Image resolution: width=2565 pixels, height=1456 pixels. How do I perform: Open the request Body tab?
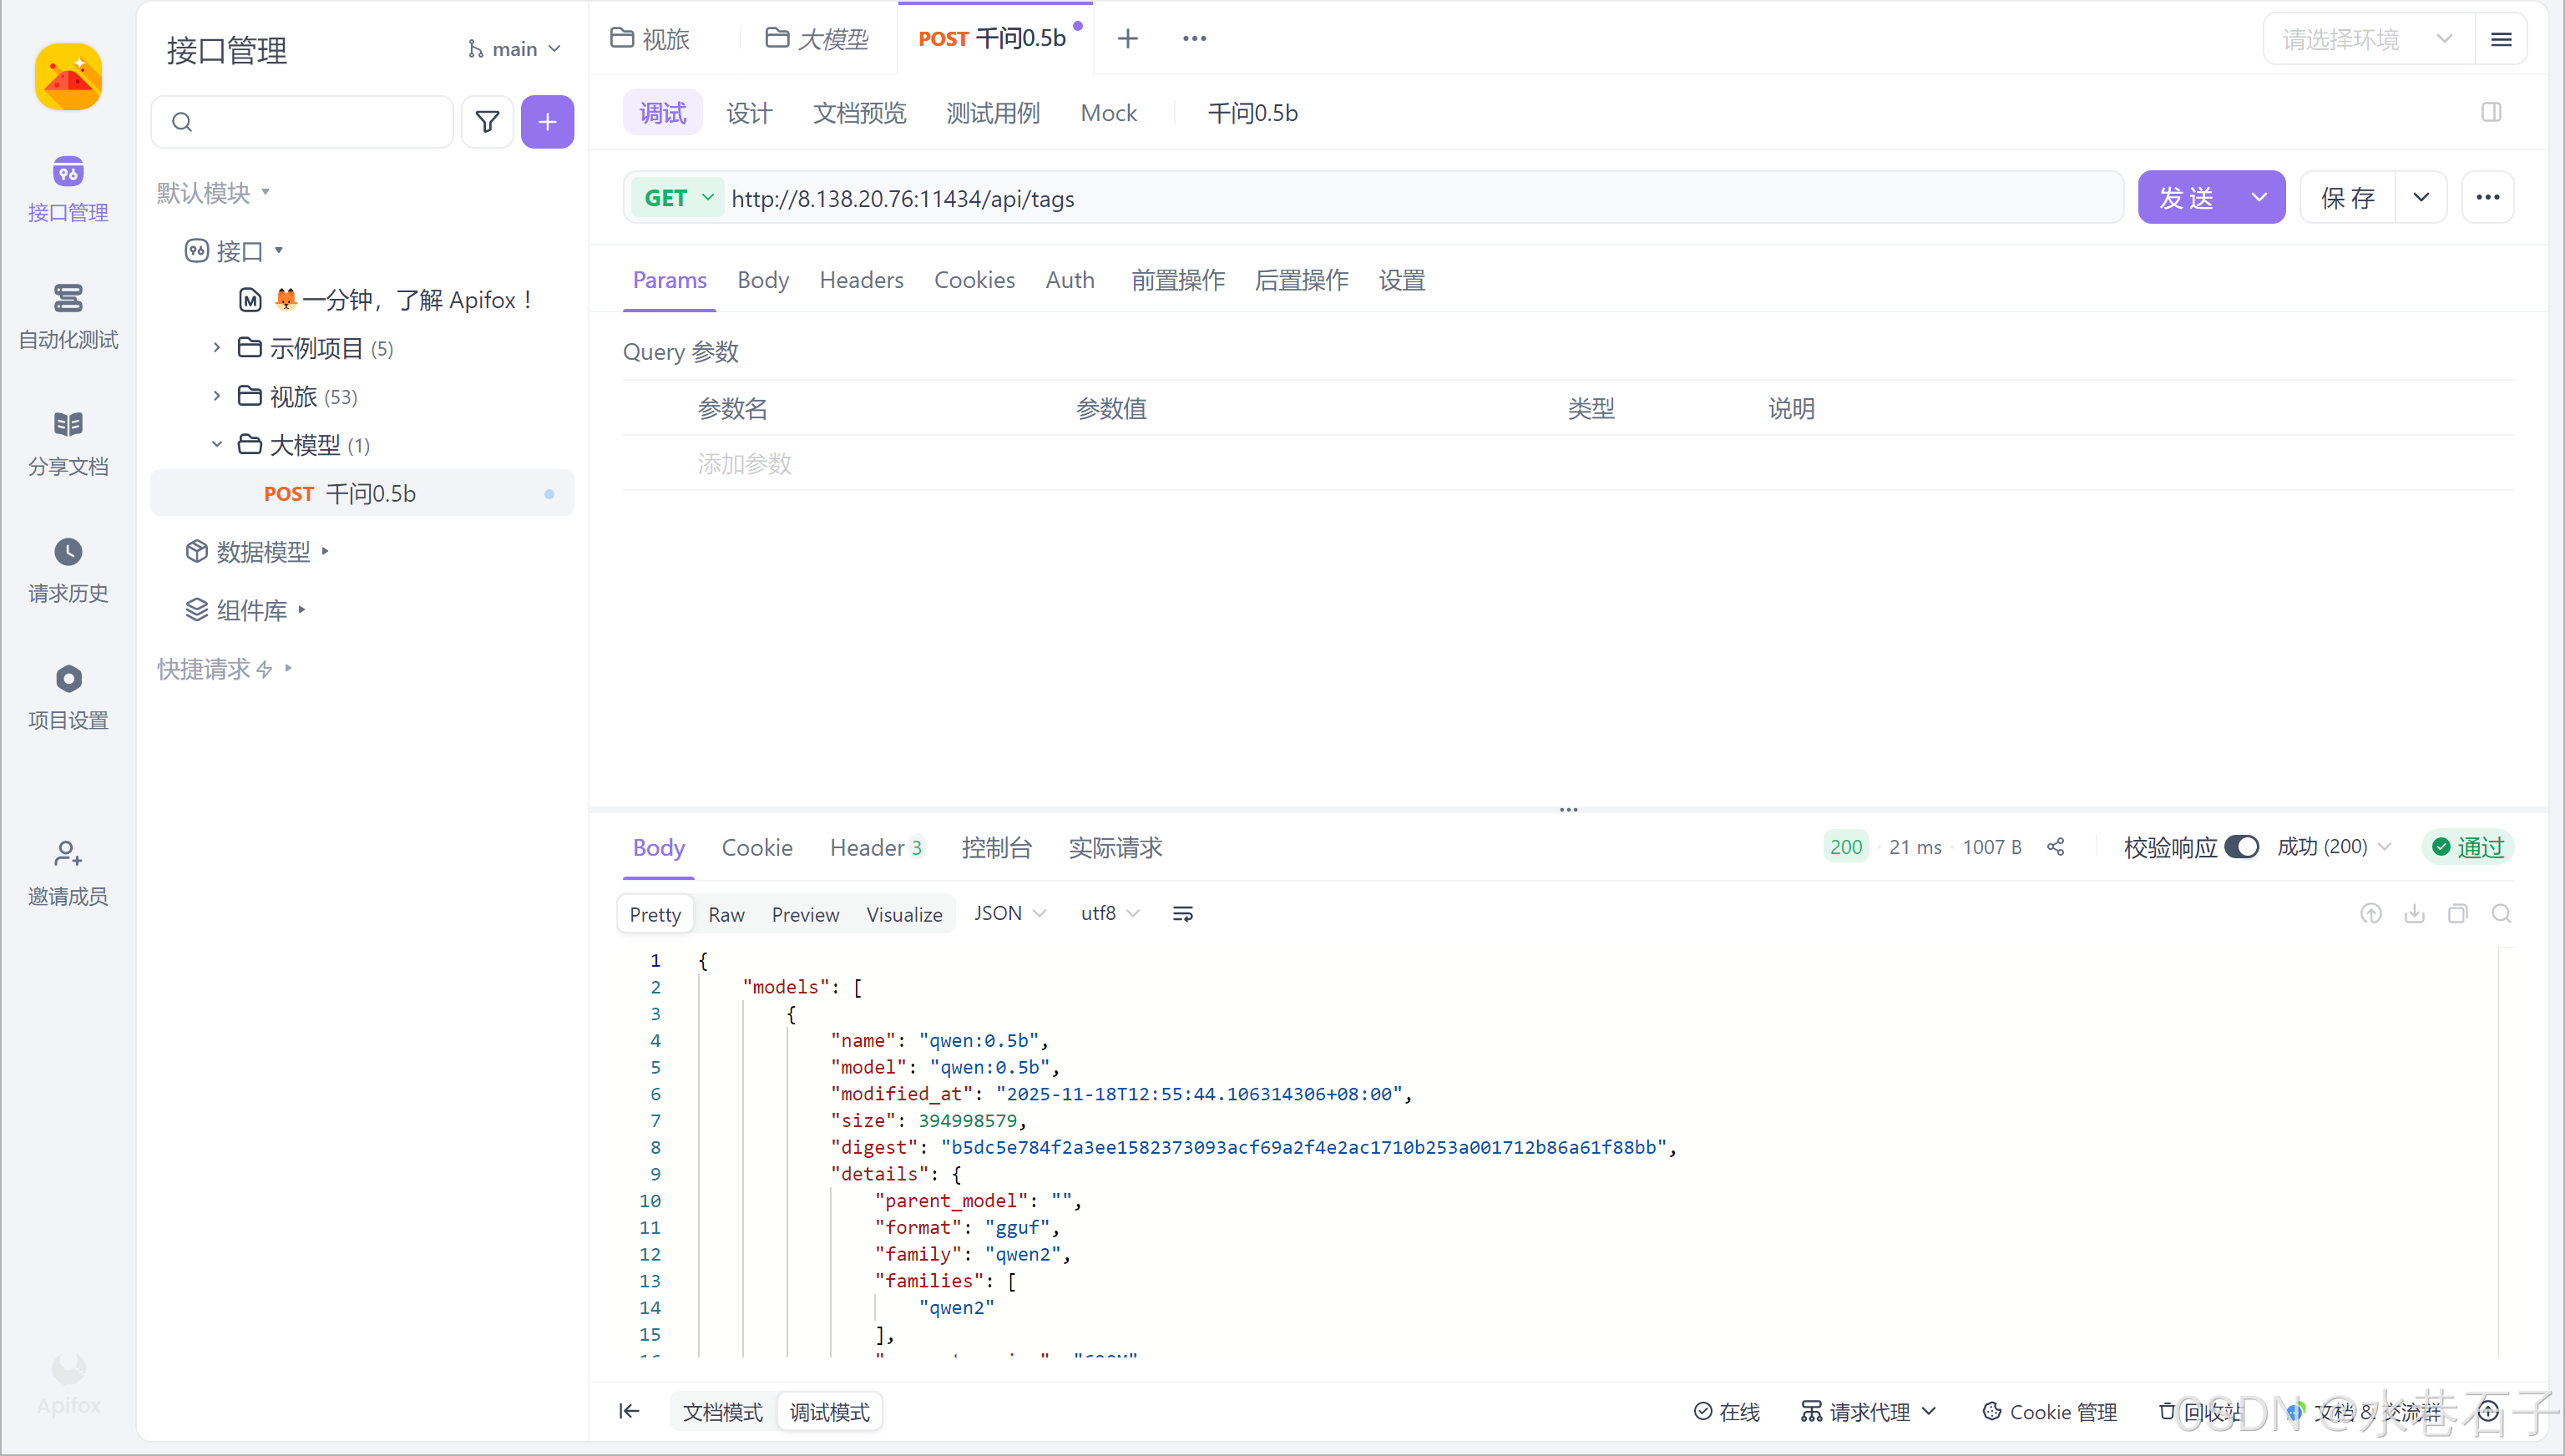[763, 280]
